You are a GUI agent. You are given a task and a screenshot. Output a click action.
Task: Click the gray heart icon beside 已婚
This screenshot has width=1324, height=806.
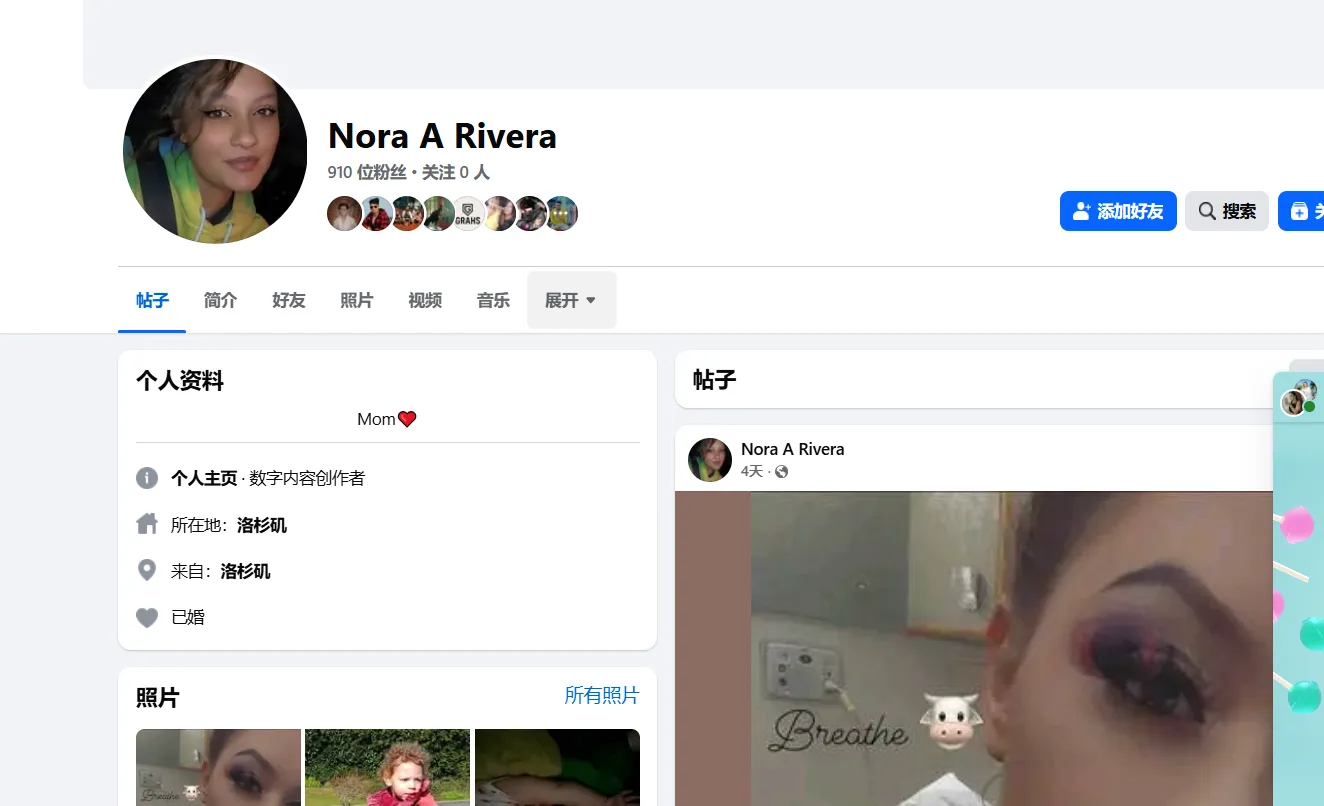pyautogui.click(x=147, y=617)
